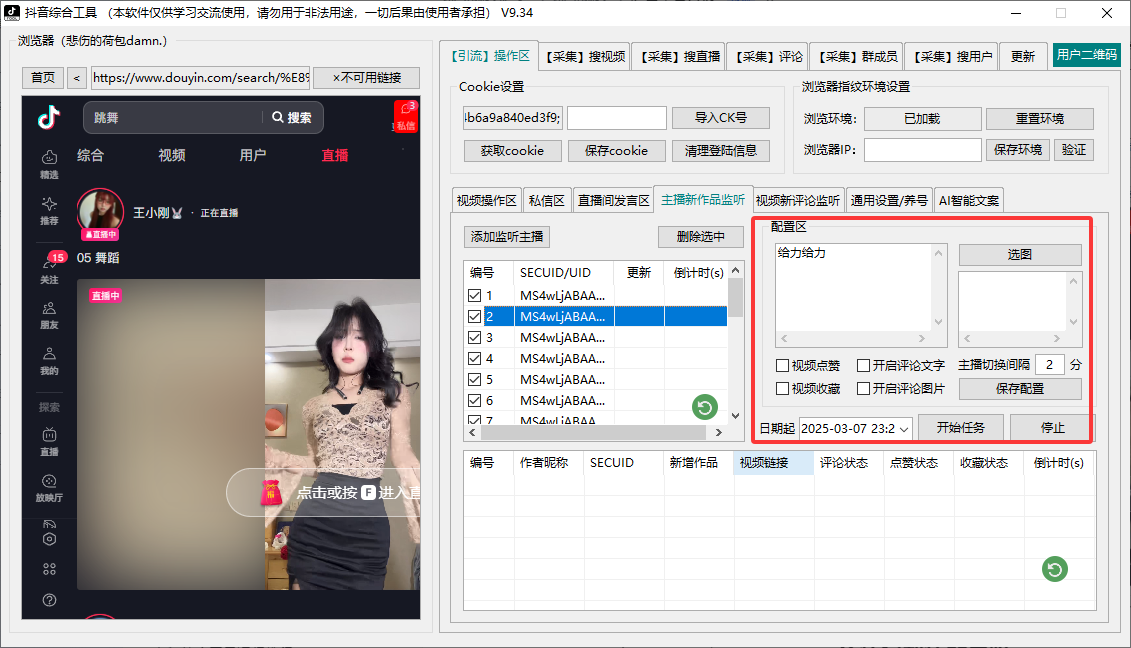Screen dimensions: 1131x648
Task: Select the 用户 tab in Douyin search
Action: 253,155
